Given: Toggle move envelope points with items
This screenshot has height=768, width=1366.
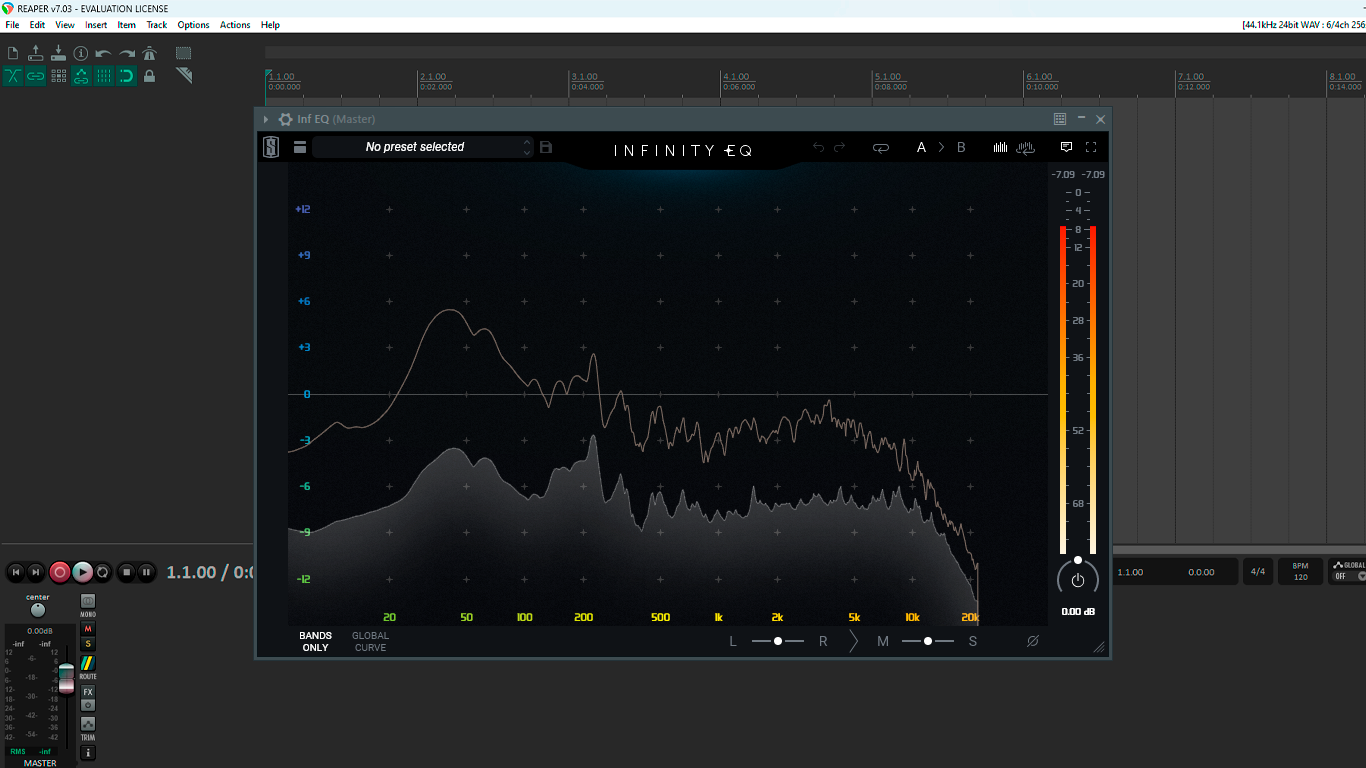Looking at the screenshot, I should click(81, 76).
